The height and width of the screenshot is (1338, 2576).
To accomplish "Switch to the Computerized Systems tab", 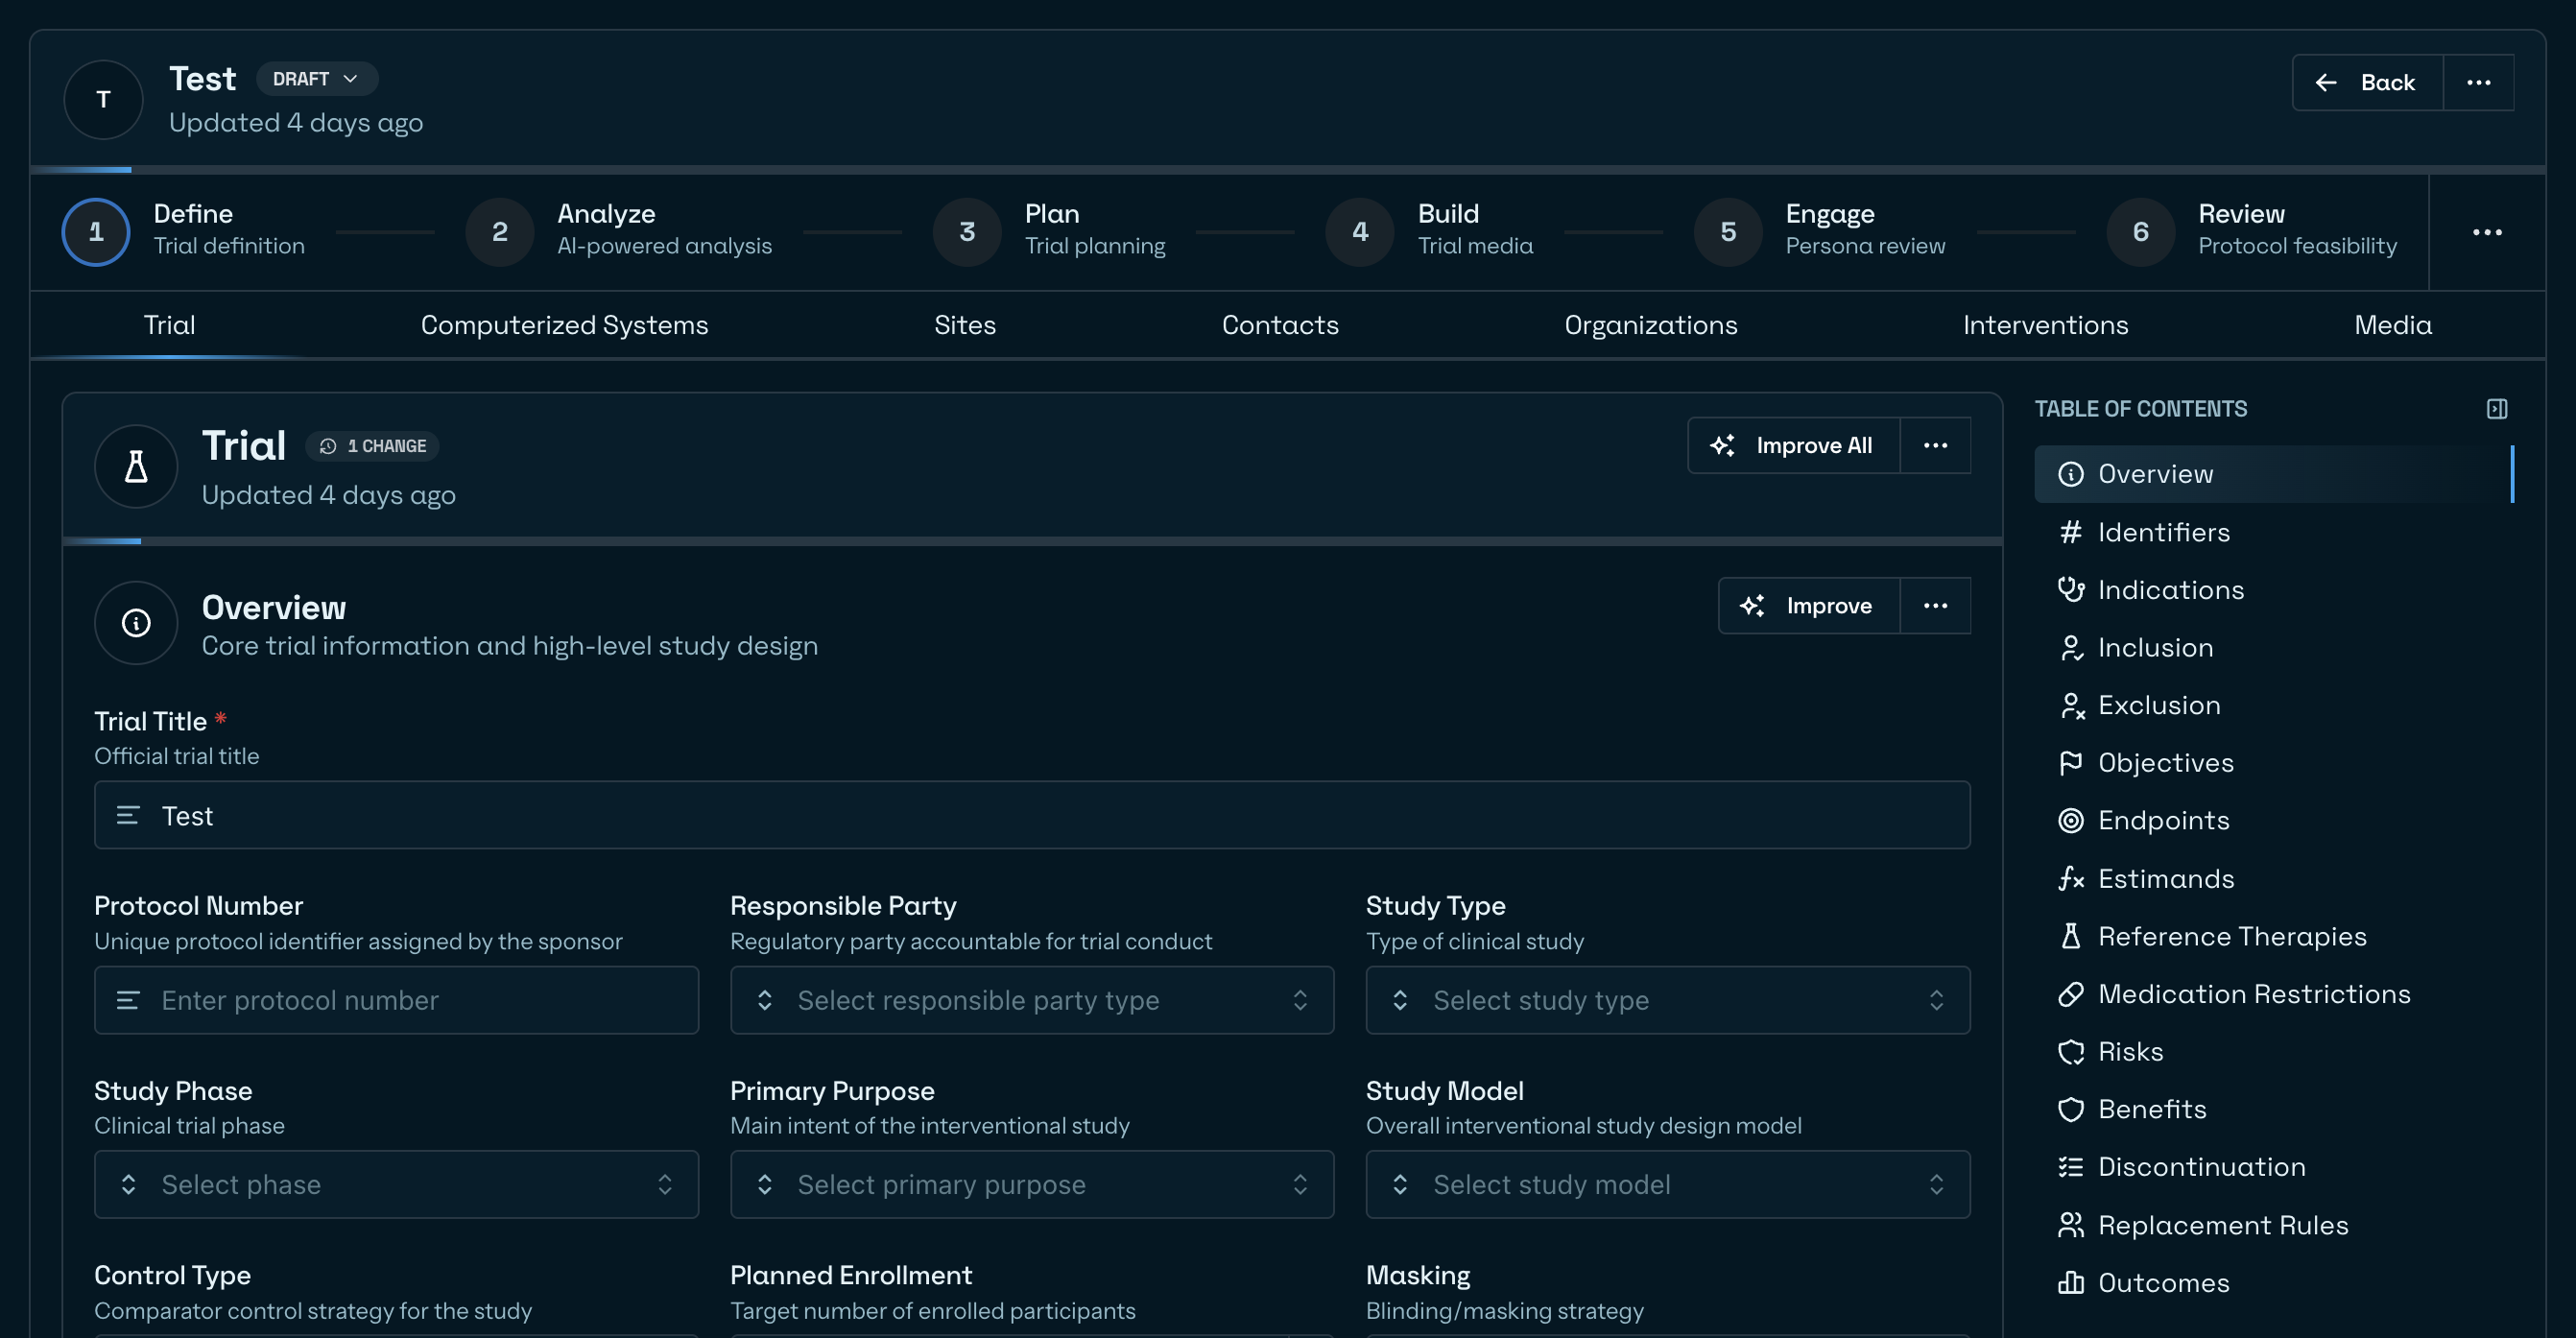I will (564, 325).
